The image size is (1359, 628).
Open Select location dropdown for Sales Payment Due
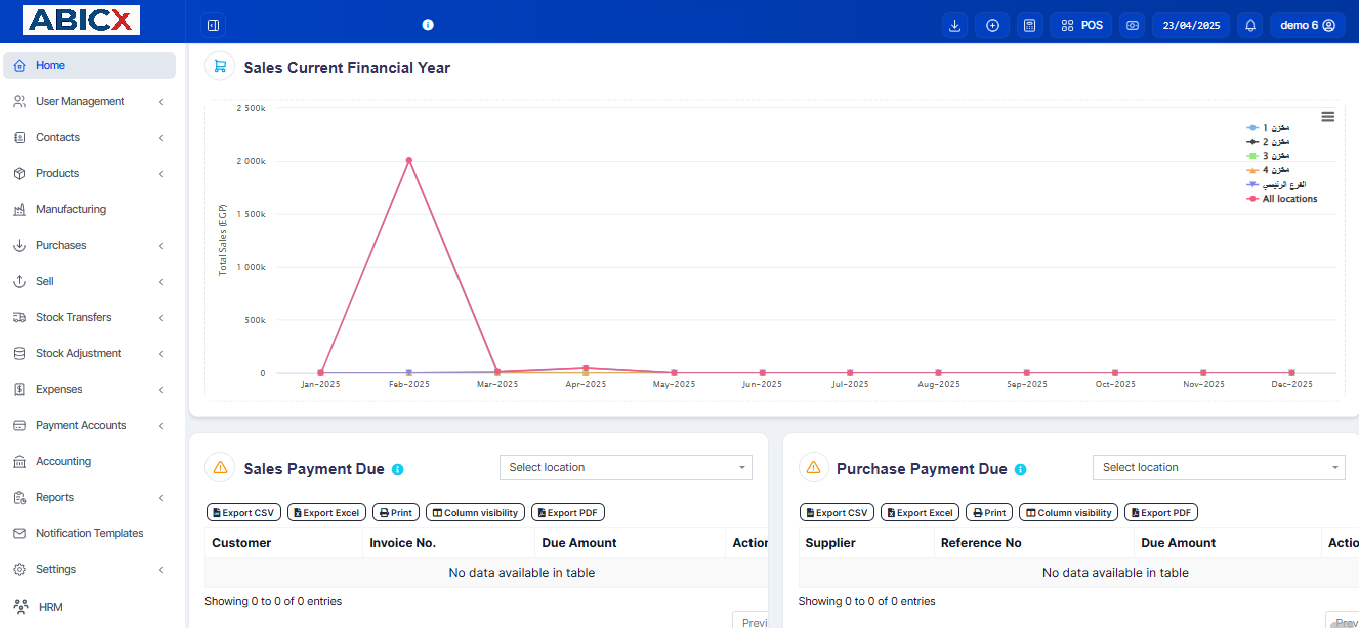coord(626,467)
